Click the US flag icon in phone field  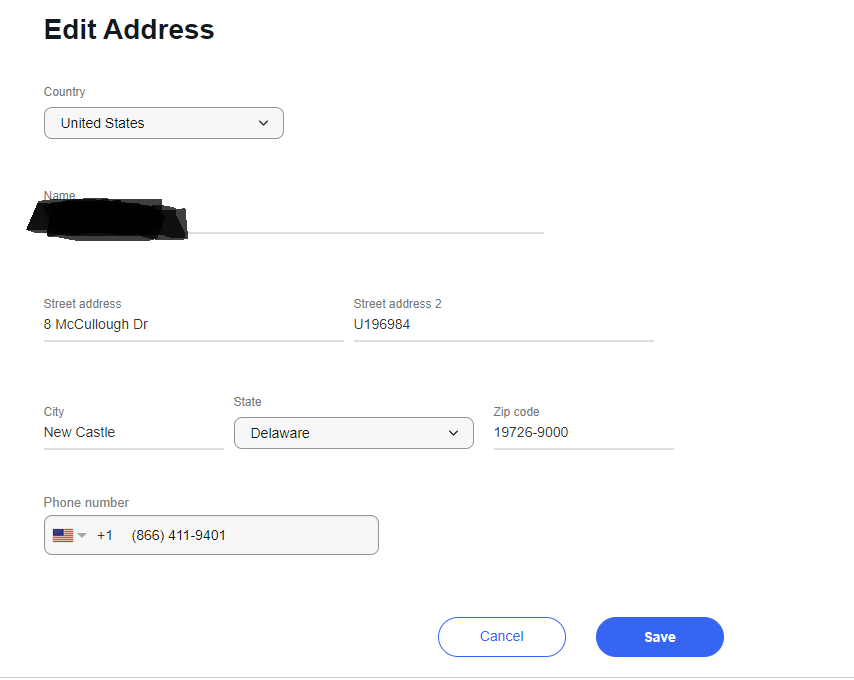coord(62,535)
